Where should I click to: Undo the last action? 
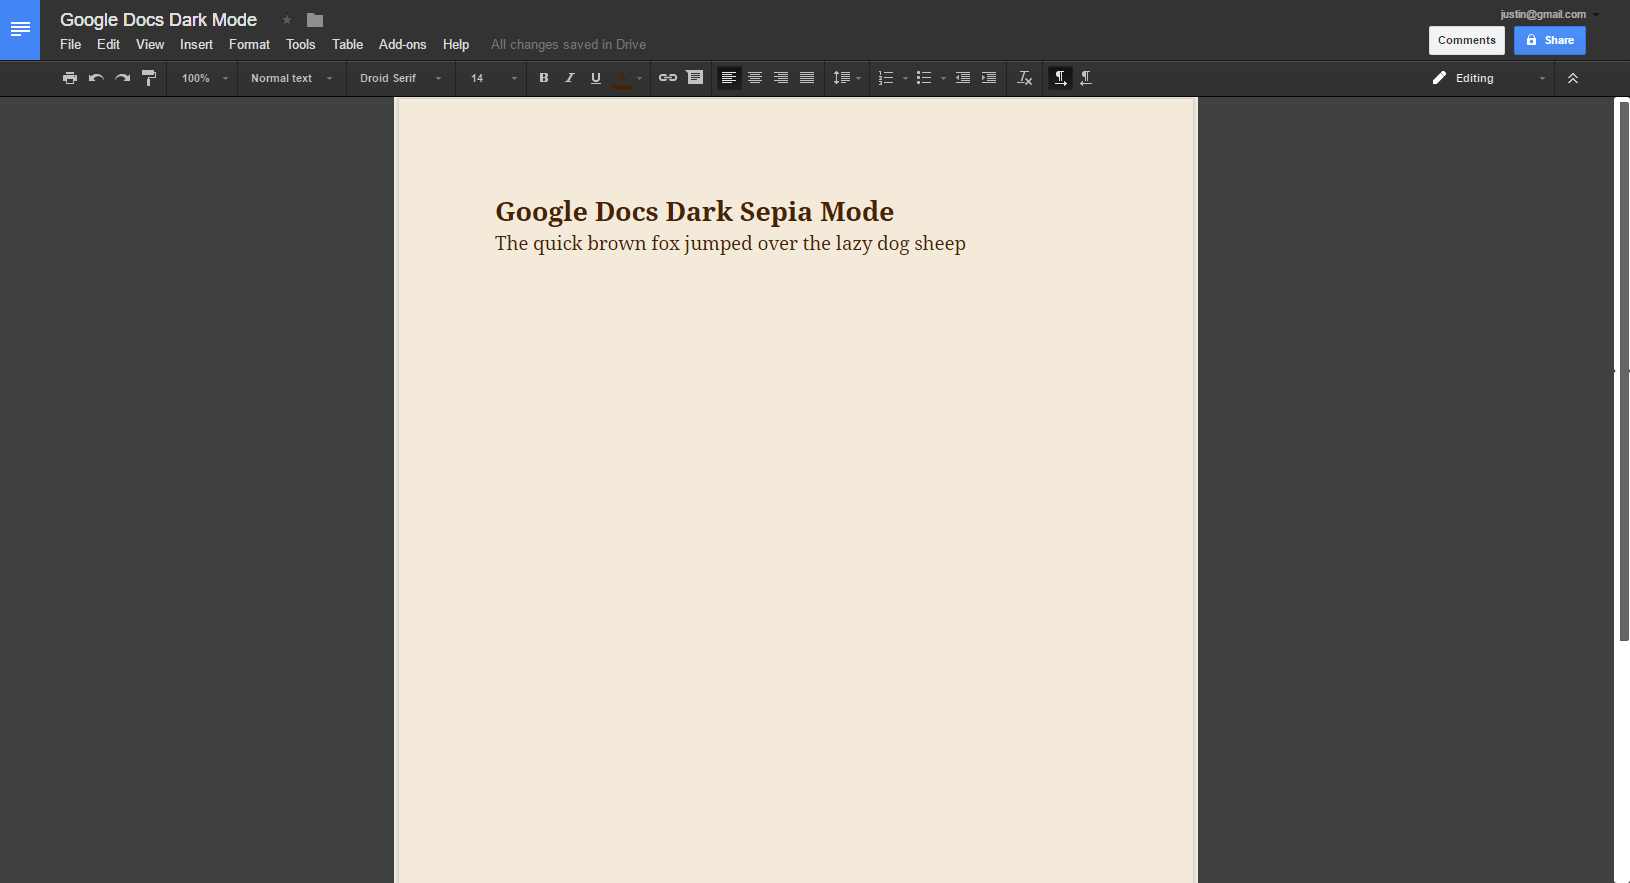point(96,78)
